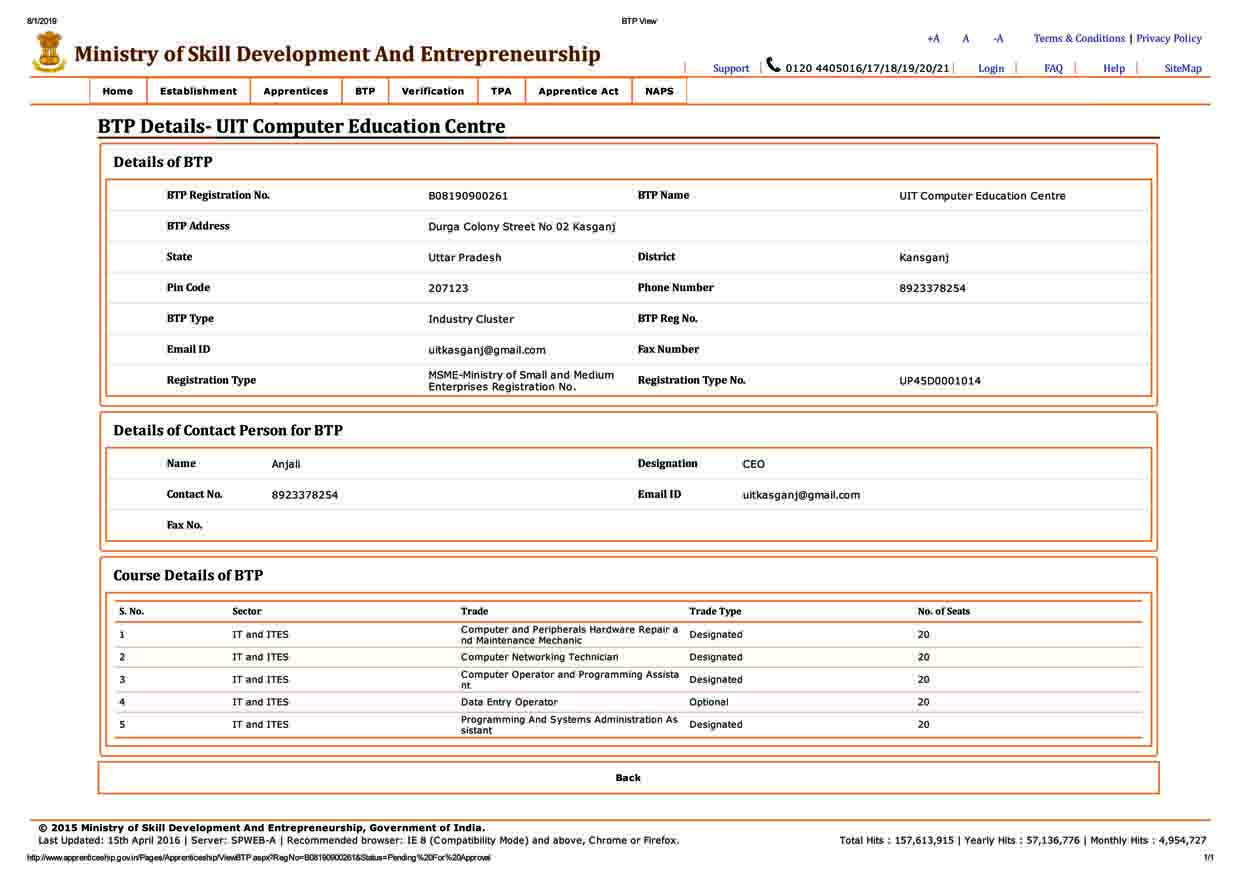This screenshot has width=1241, height=878.
Task: Select the contact person's email uitkasganj@gmail.com
Action: tap(801, 495)
